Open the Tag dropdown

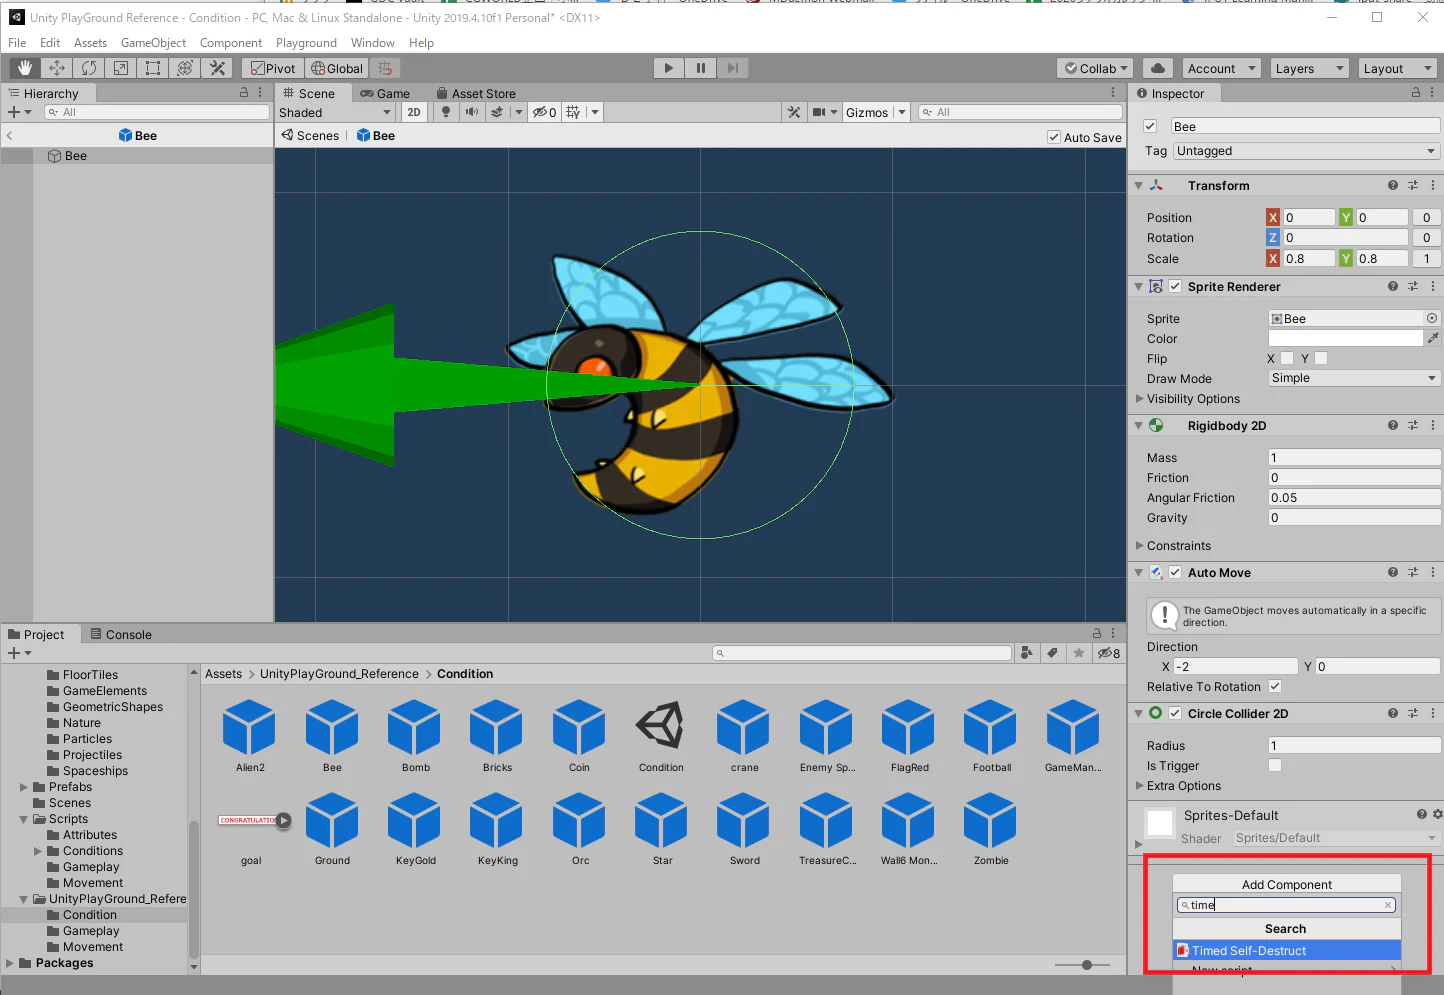click(1307, 151)
